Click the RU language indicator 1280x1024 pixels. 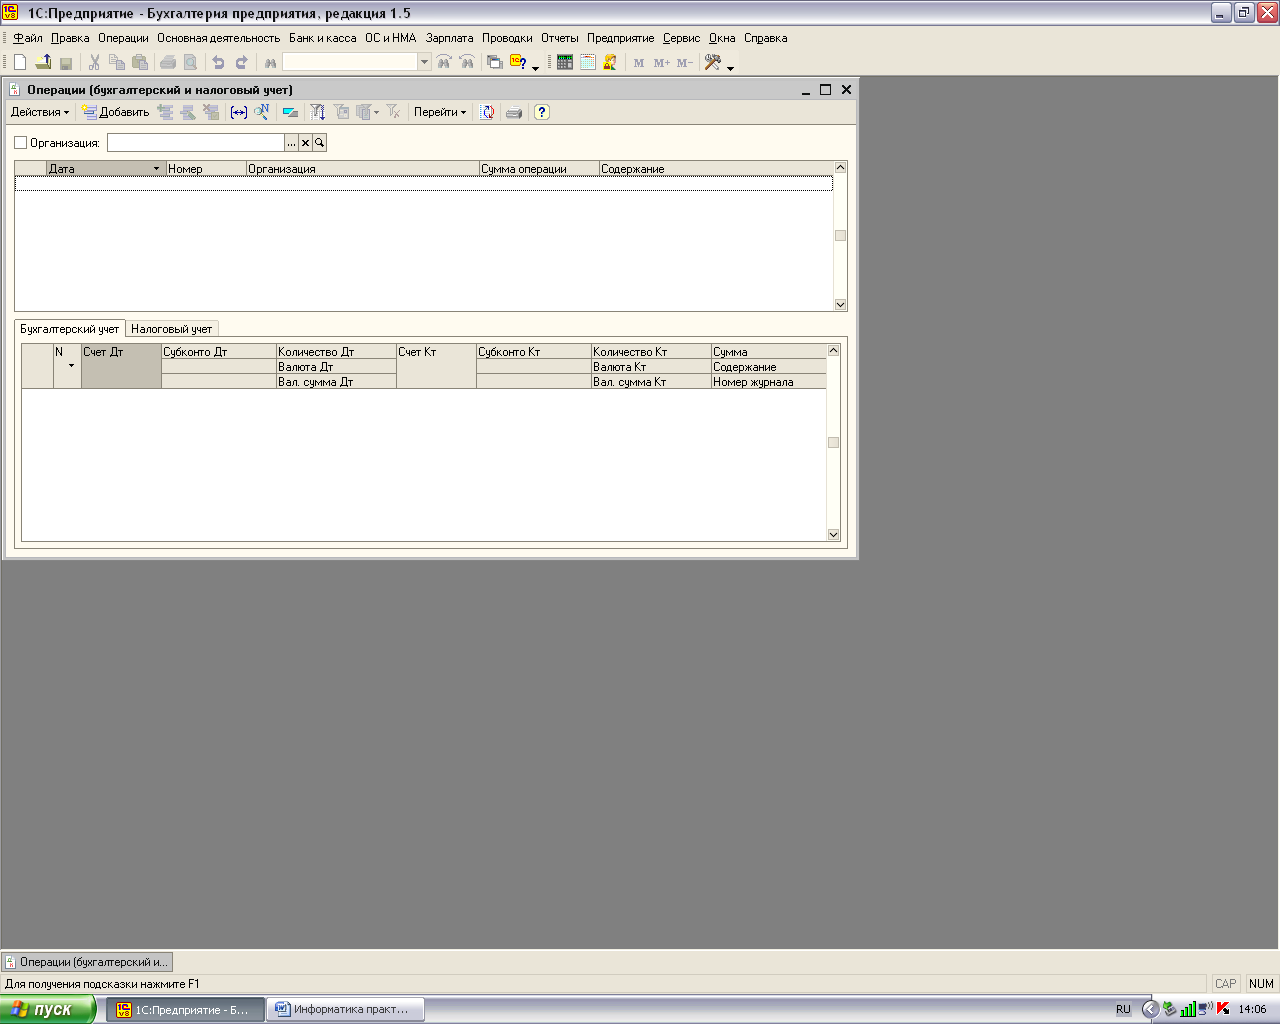pos(1123,1009)
